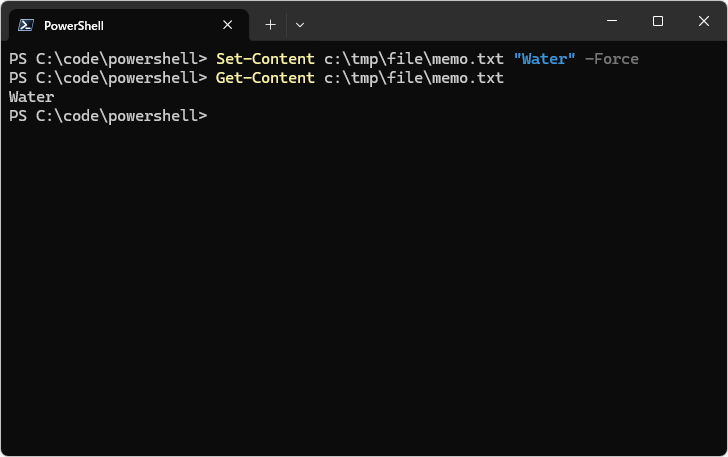Click the first PS C:\code\powershell> prompt
The image size is (728, 457).
pyautogui.click(x=108, y=59)
